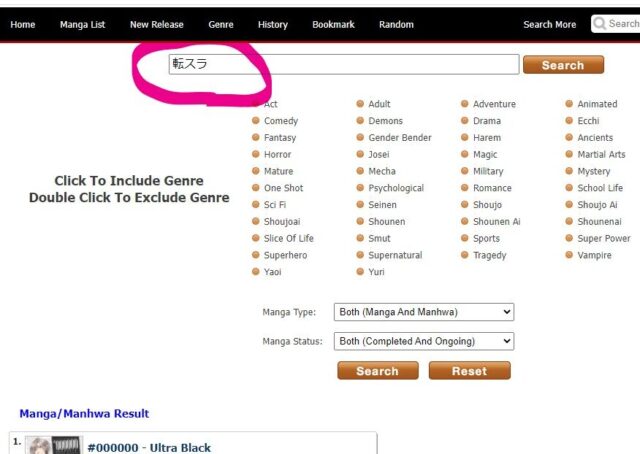Open the Genre navigation item
Screen dimensions: 640x454
click(x=221, y=24)
